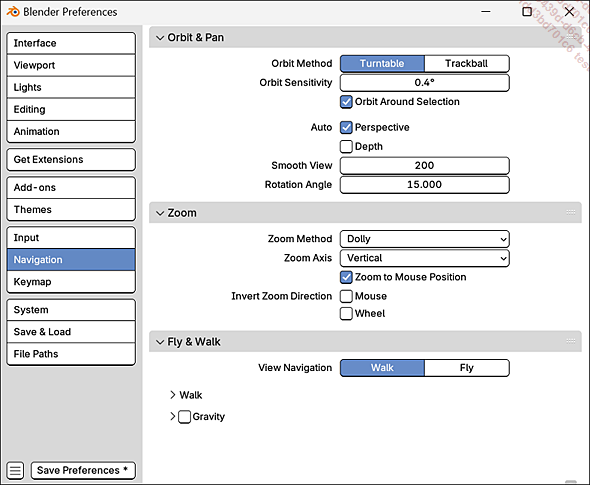Click Save Preferences button
This screenshot has width=590, height=485.
point(83,470)
